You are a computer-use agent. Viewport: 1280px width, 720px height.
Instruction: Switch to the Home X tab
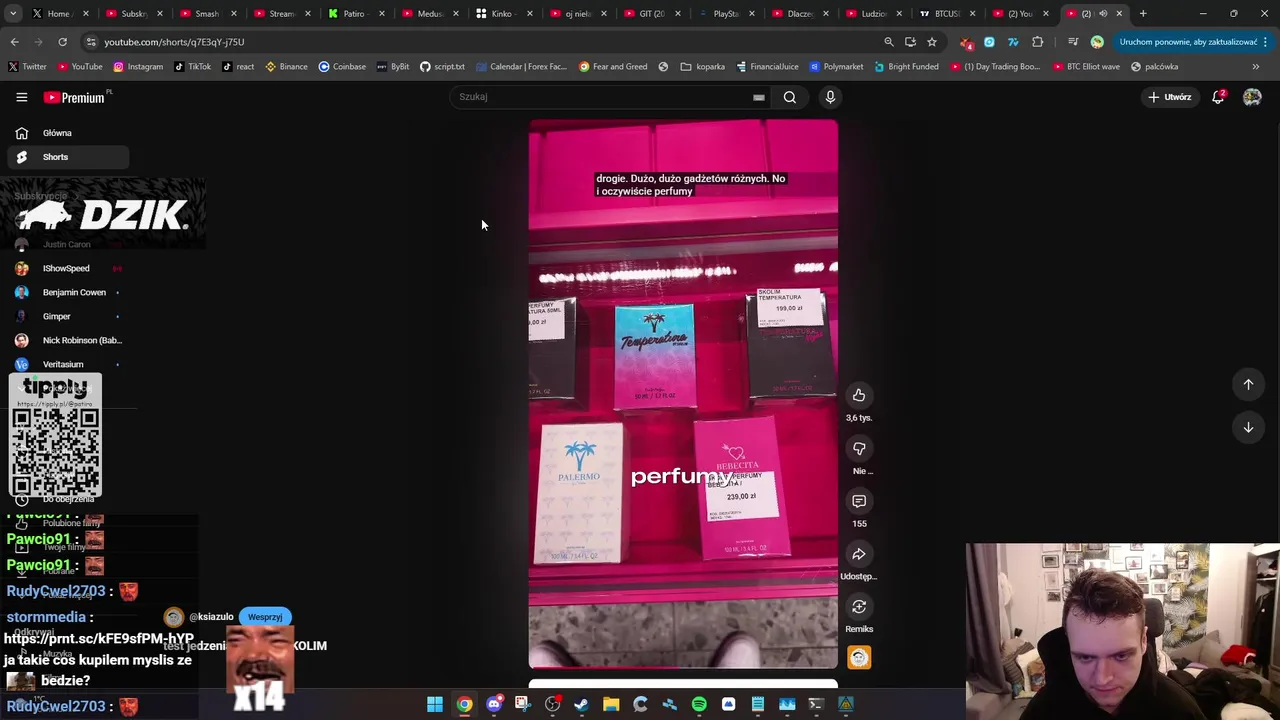60,14
